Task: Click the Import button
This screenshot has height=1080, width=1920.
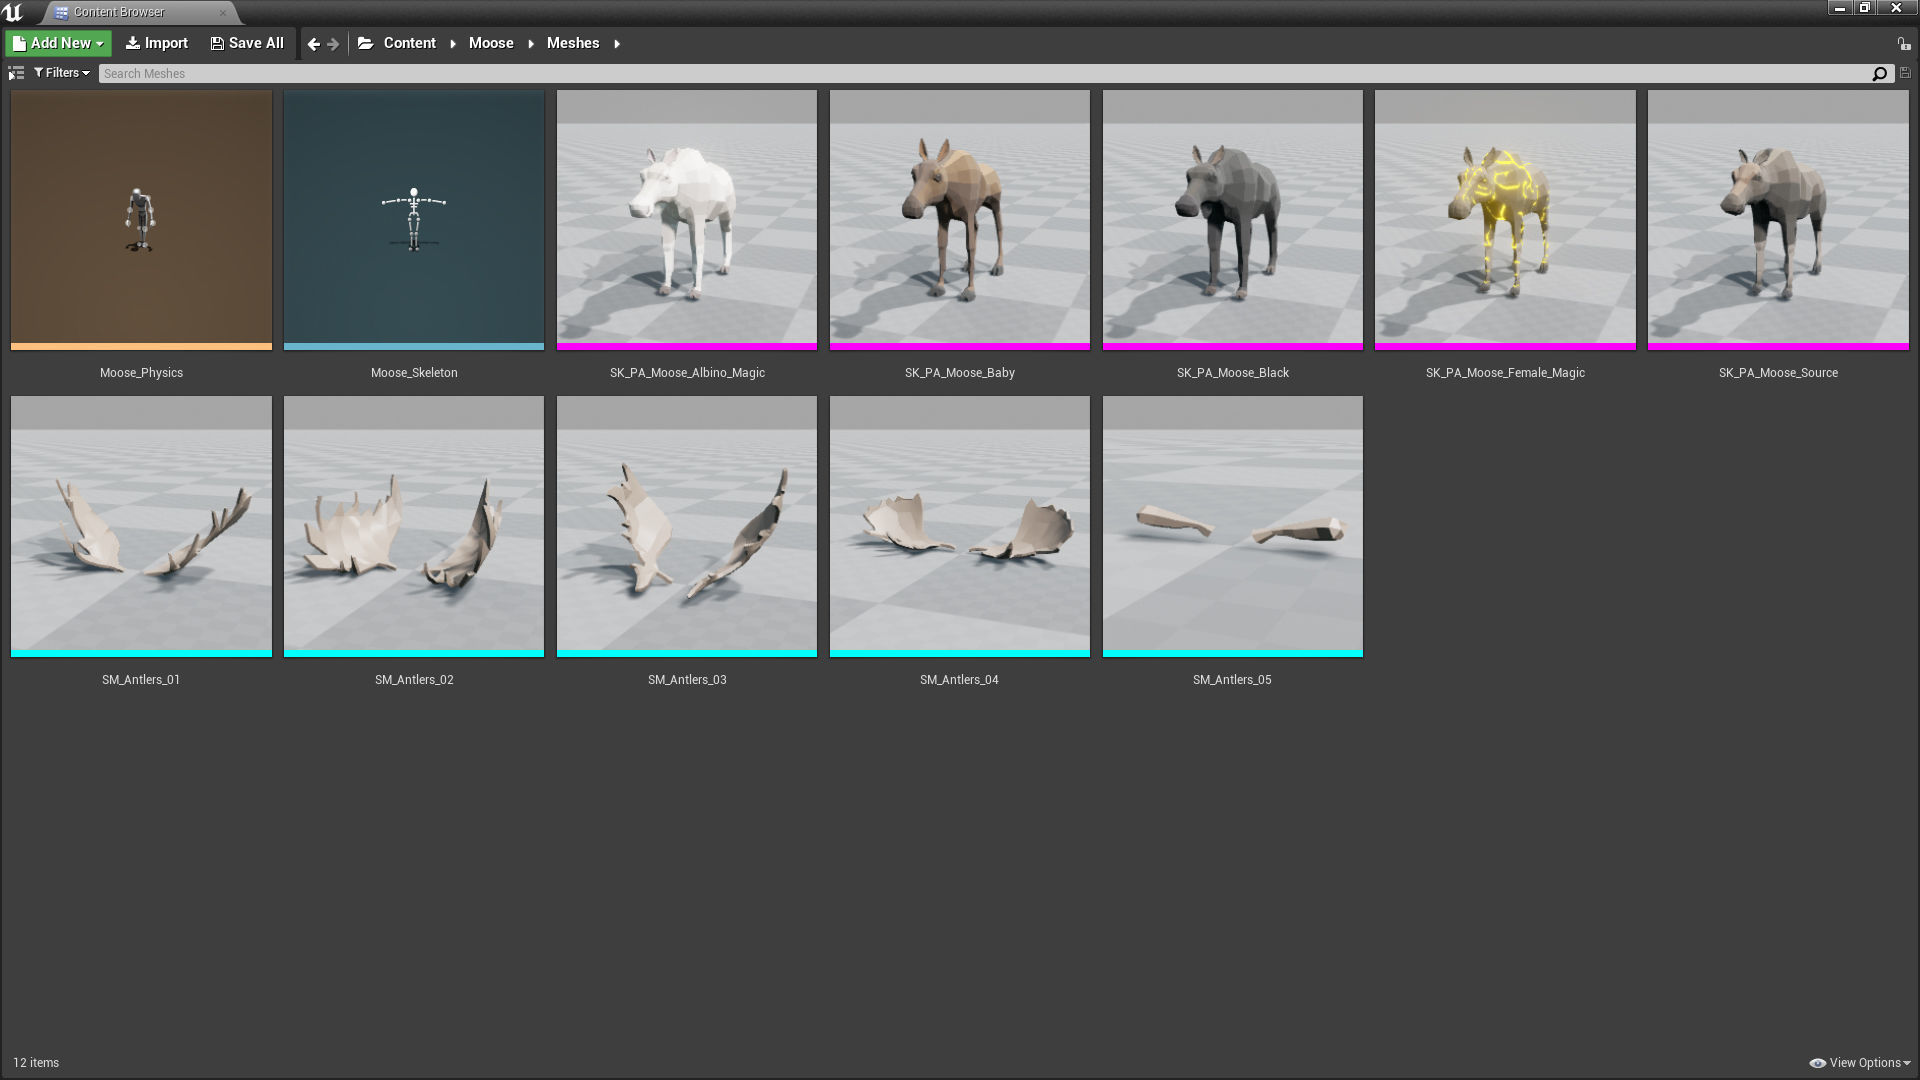Action: 157,43
